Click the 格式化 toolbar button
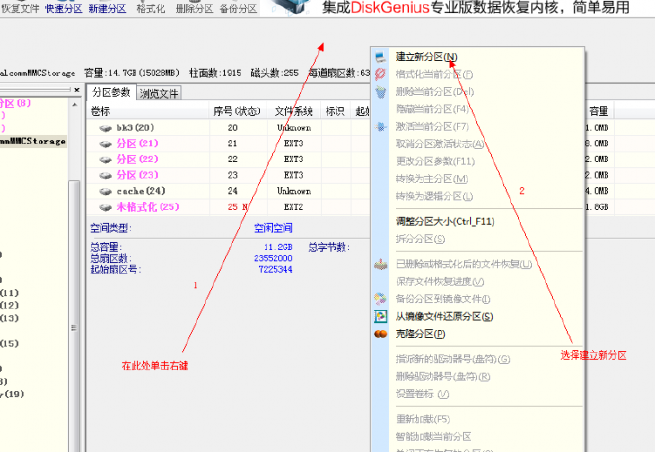The width and height of the screenshot is (655, 452). (x=151, y=8)
